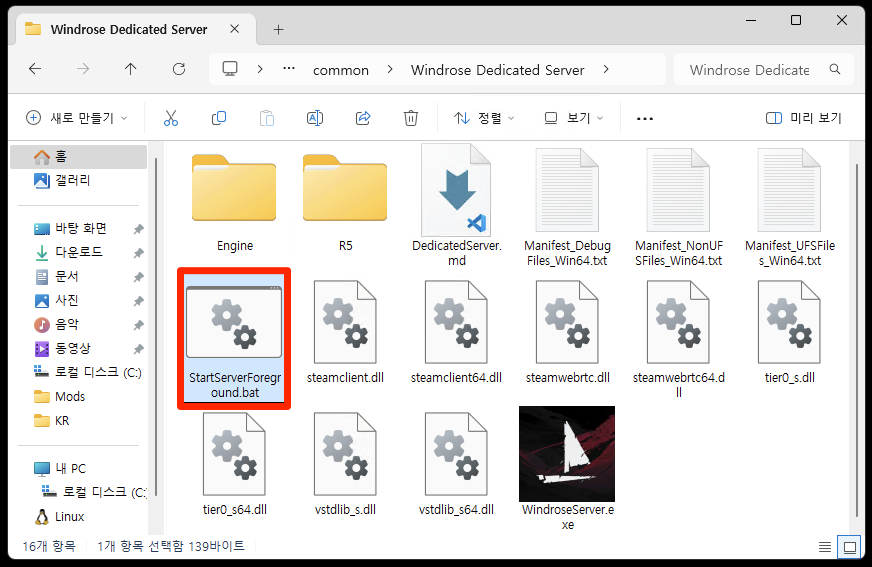Click the common breadcrumb
The image size is (872, 567).
pyautogui.click(x=341, y=70)
